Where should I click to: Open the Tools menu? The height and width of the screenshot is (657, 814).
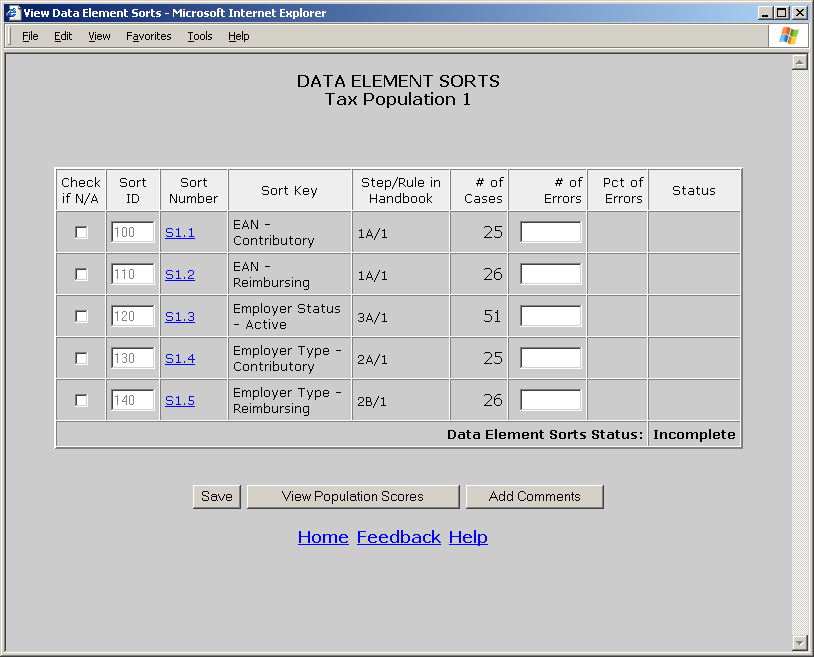[x=200, y=36]
